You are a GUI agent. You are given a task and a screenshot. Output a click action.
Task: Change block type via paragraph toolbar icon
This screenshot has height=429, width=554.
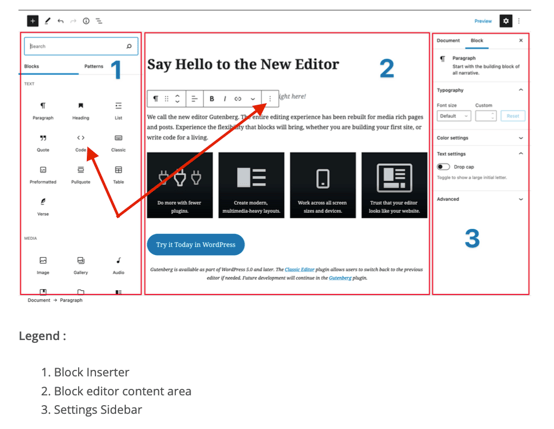tap(155, 99)
